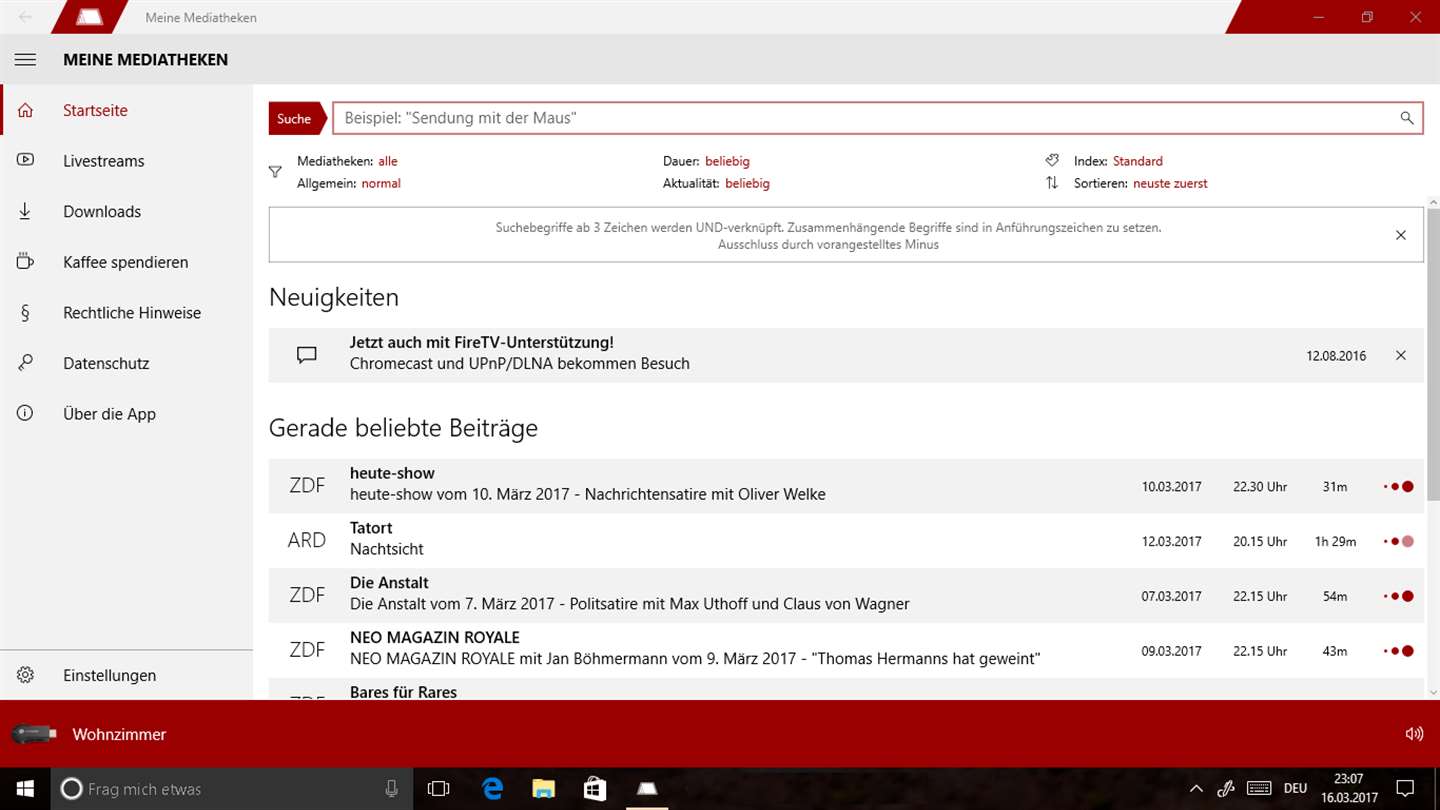The width and height of the screenshot is (1440, 810).
Task: Change the Sortieren value 'neuste zuerst'
Action: (1170, 184)
